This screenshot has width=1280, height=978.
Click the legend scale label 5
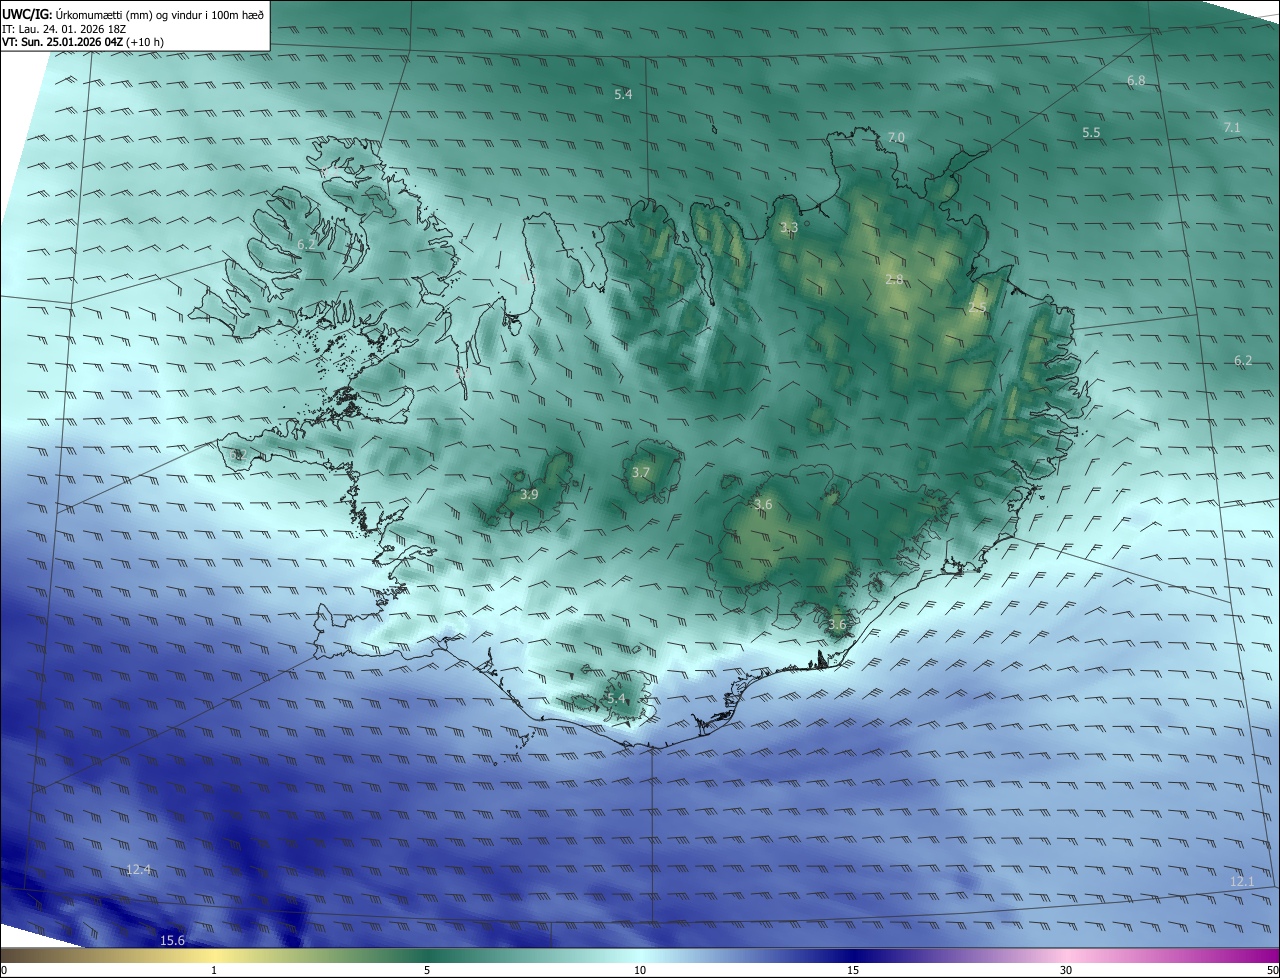[427, 970]
